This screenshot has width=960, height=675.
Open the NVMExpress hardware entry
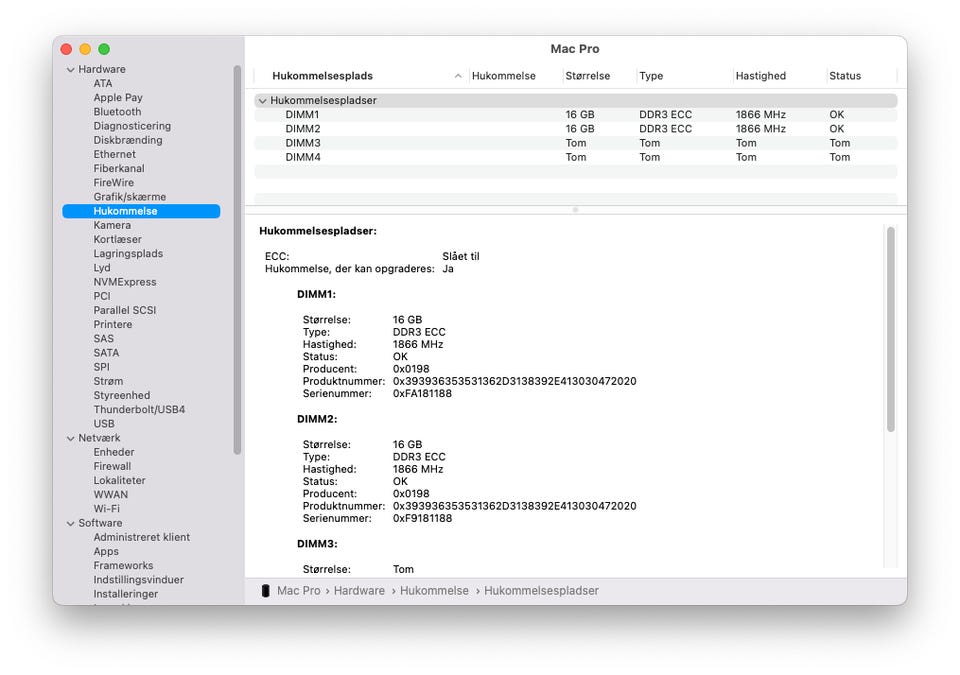tap(125, 282)
